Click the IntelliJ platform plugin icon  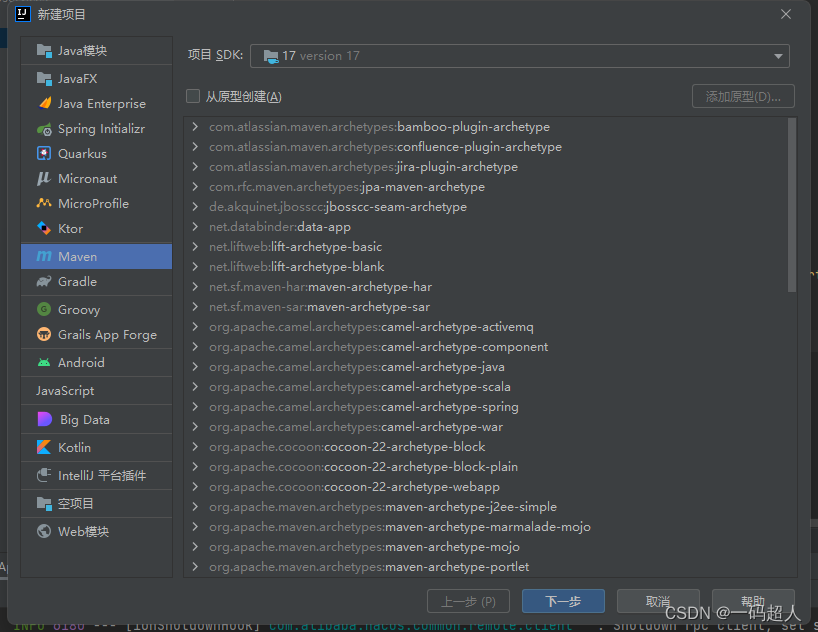point(44,475)
